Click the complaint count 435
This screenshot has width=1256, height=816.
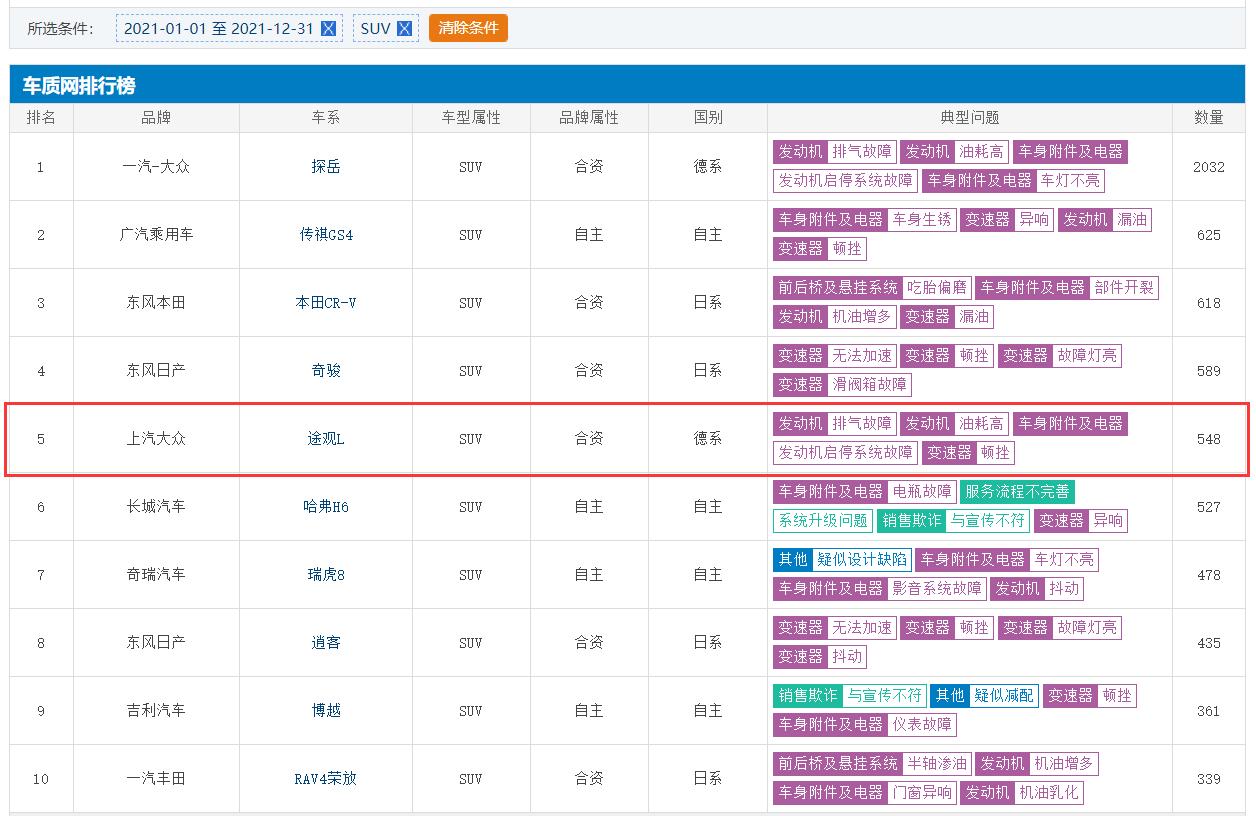tap(1209, 643)
